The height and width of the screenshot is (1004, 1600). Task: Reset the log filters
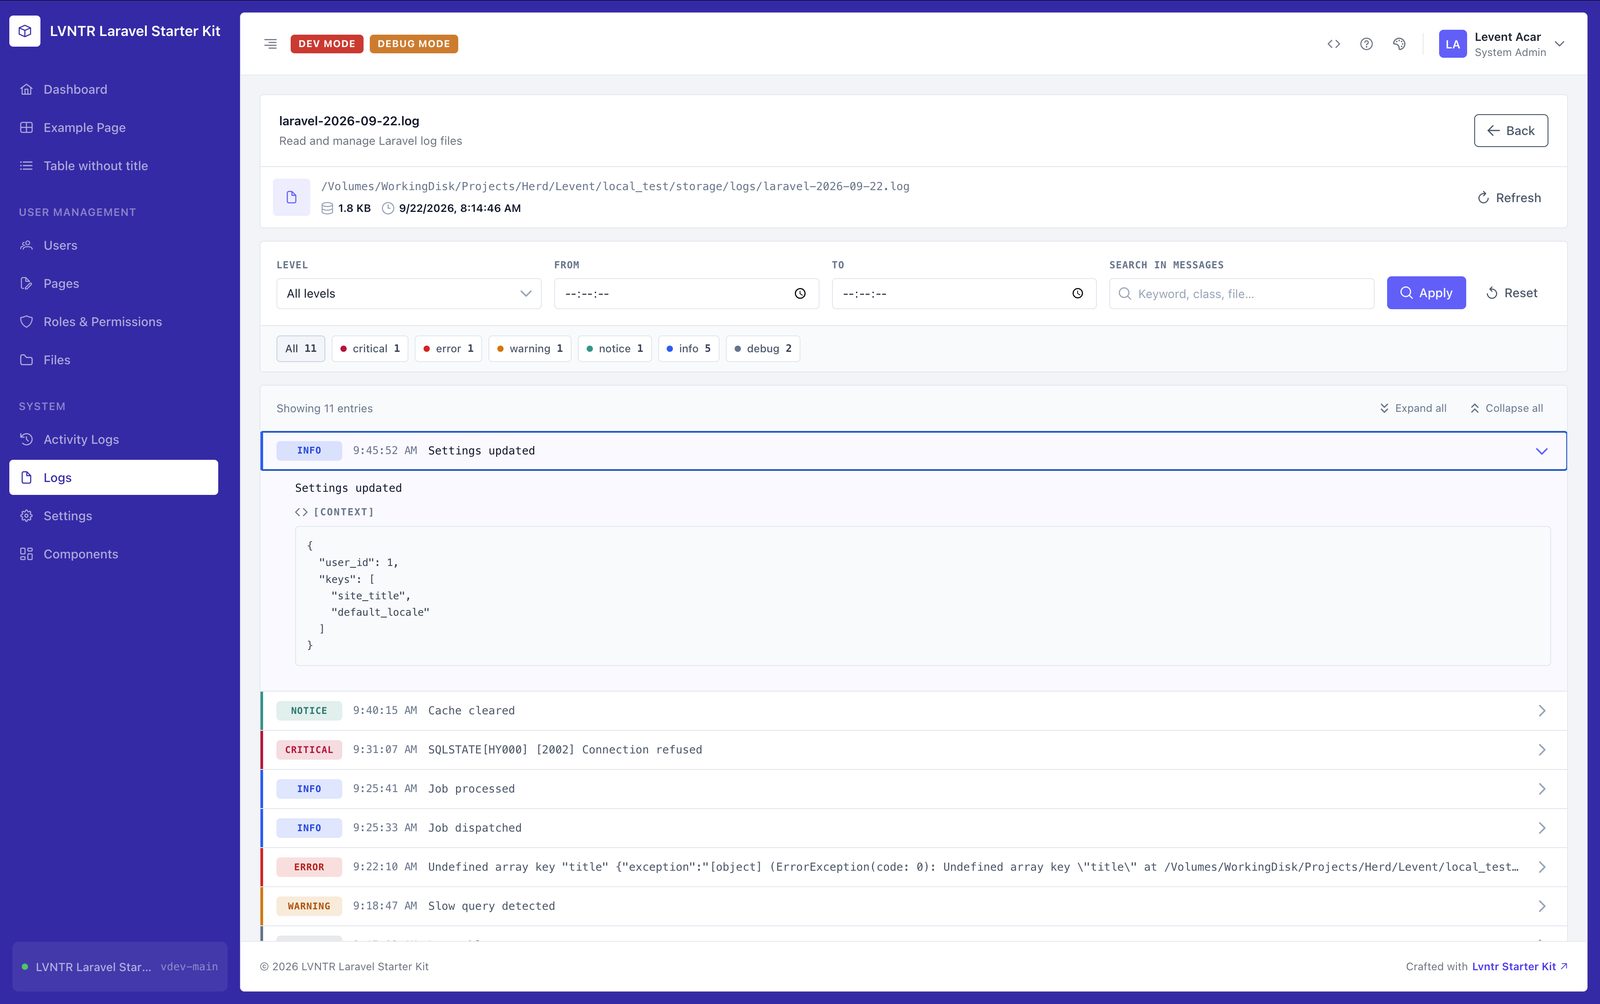[x=1511, y=293]
